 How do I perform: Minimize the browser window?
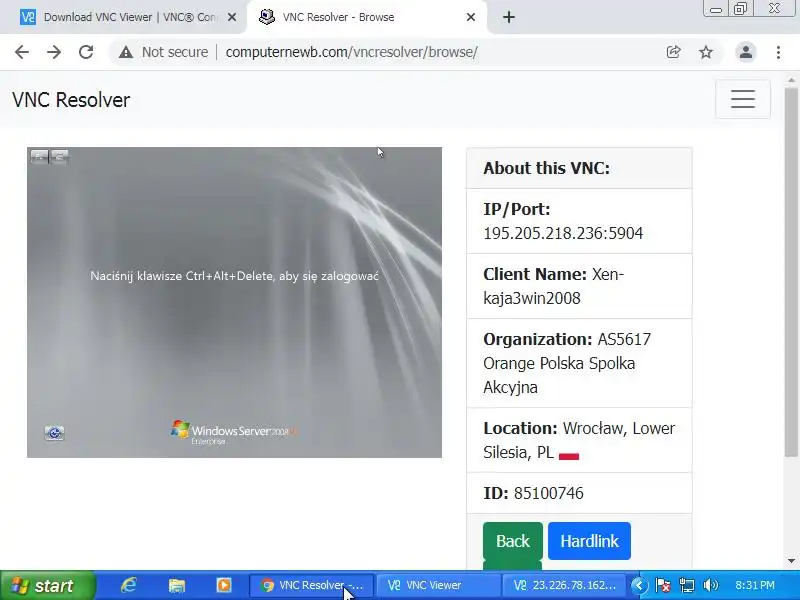click(716, 9)
